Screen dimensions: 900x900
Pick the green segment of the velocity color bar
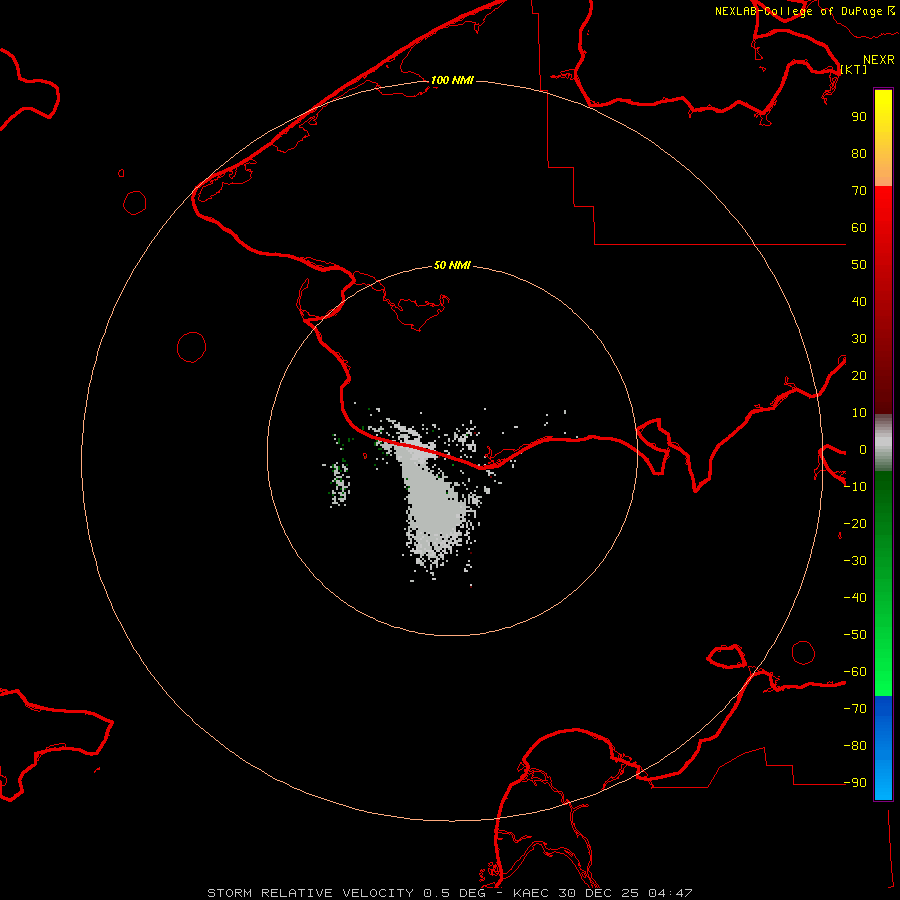883,584
